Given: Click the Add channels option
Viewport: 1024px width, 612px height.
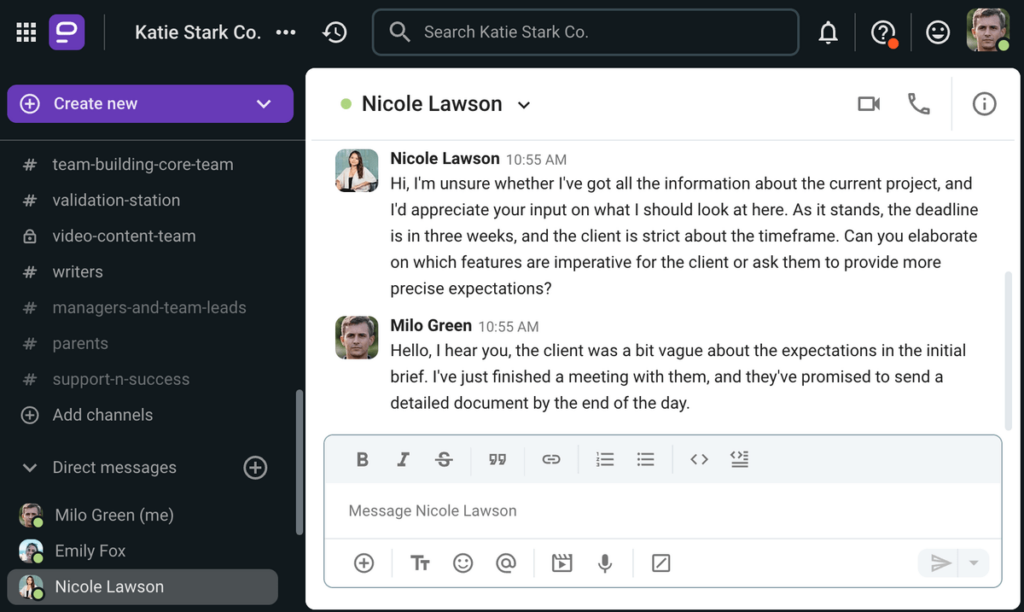Looking at the screenshot, I should 101,415.
